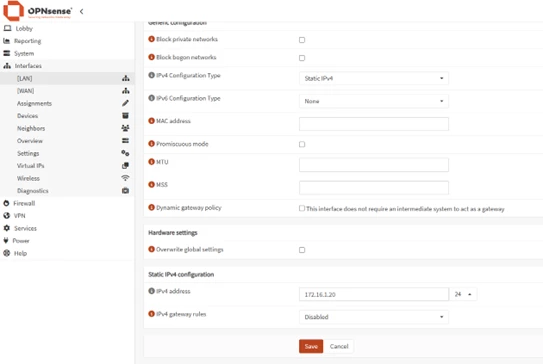Click the Help lifebuoy icon
Screen dimensions: 543x364
[x=7, y=253]
